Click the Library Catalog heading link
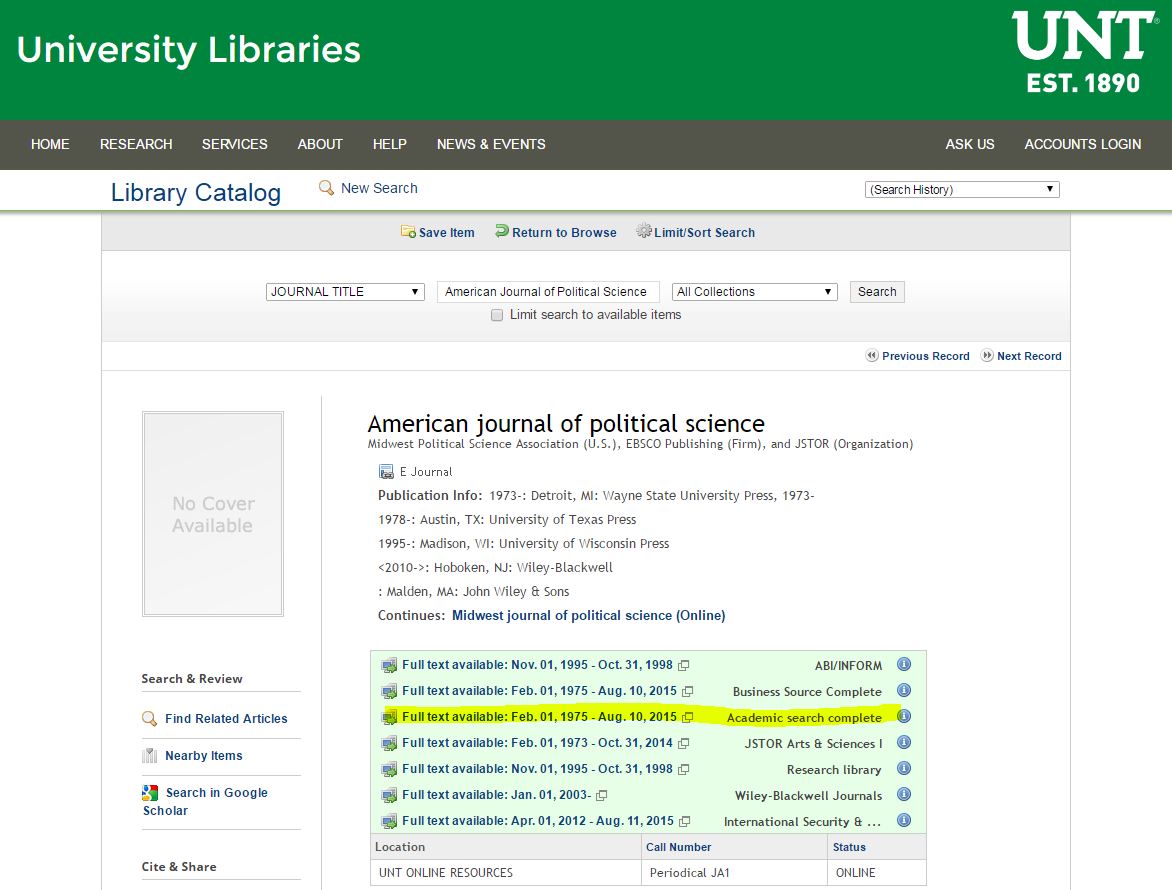The image size is (1172, 890). coord(196,192)
